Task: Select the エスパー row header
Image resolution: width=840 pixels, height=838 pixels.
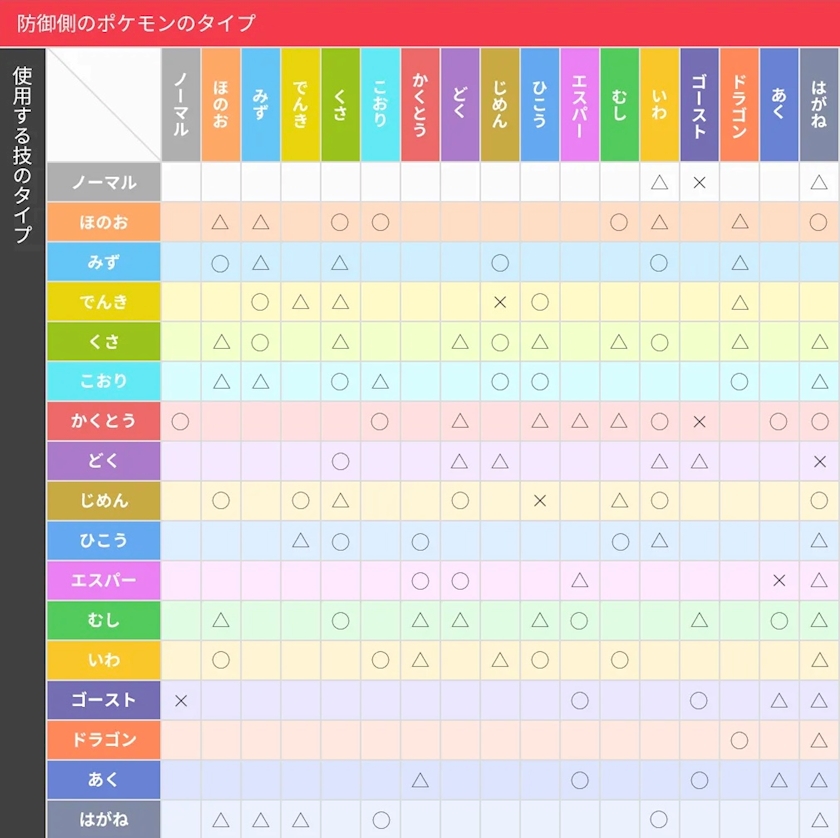Action: [x=103, y=580]
